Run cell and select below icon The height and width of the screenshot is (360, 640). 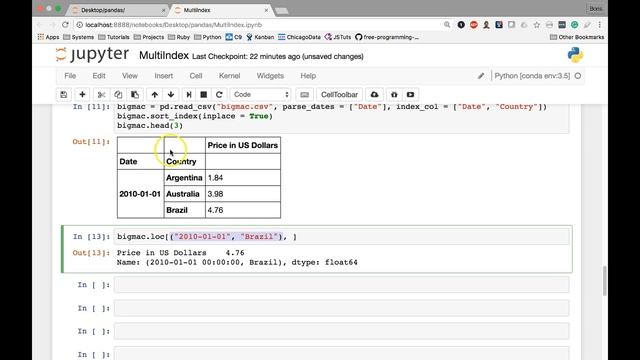pyautogui.click(x=189, y=95)
